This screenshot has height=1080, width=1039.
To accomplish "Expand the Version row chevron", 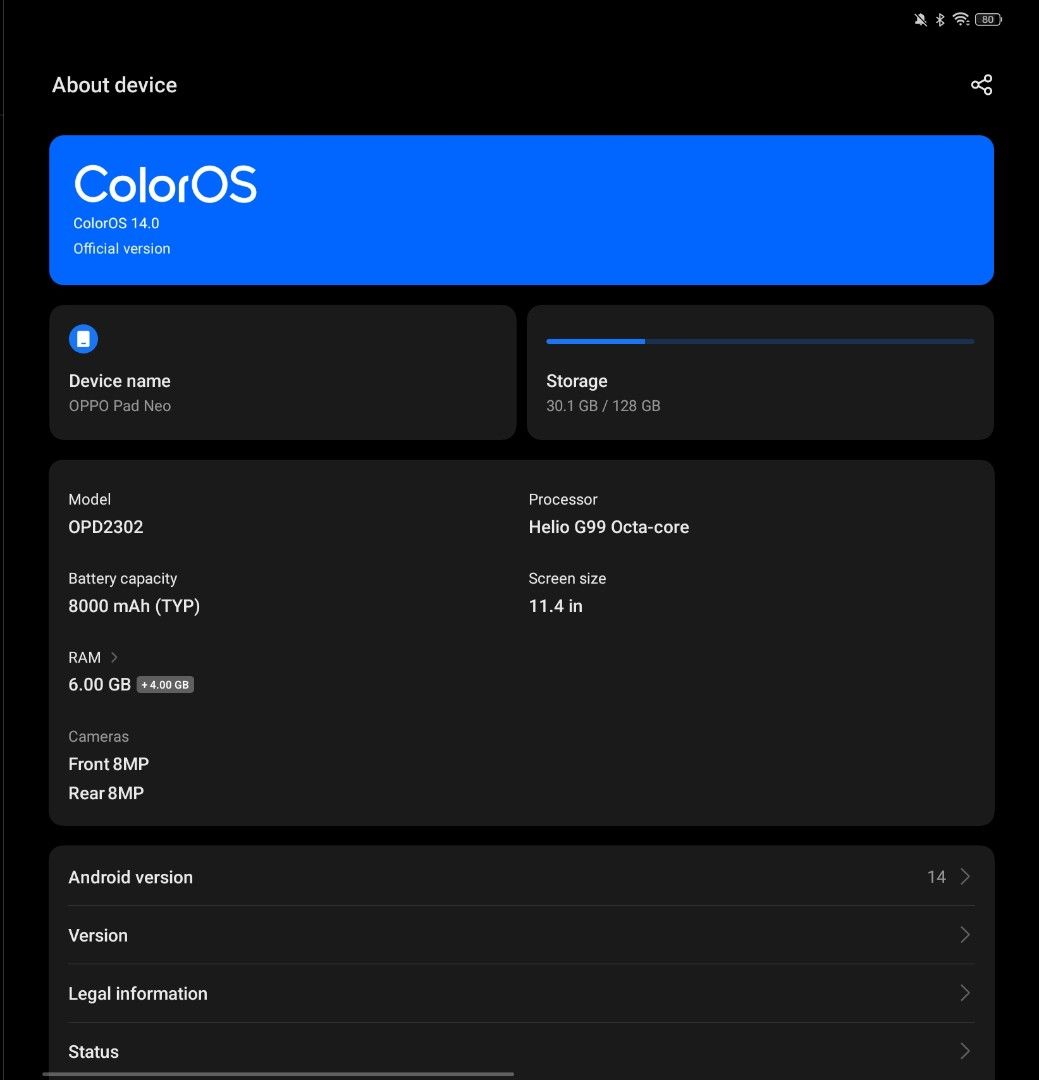I will 965,935.
